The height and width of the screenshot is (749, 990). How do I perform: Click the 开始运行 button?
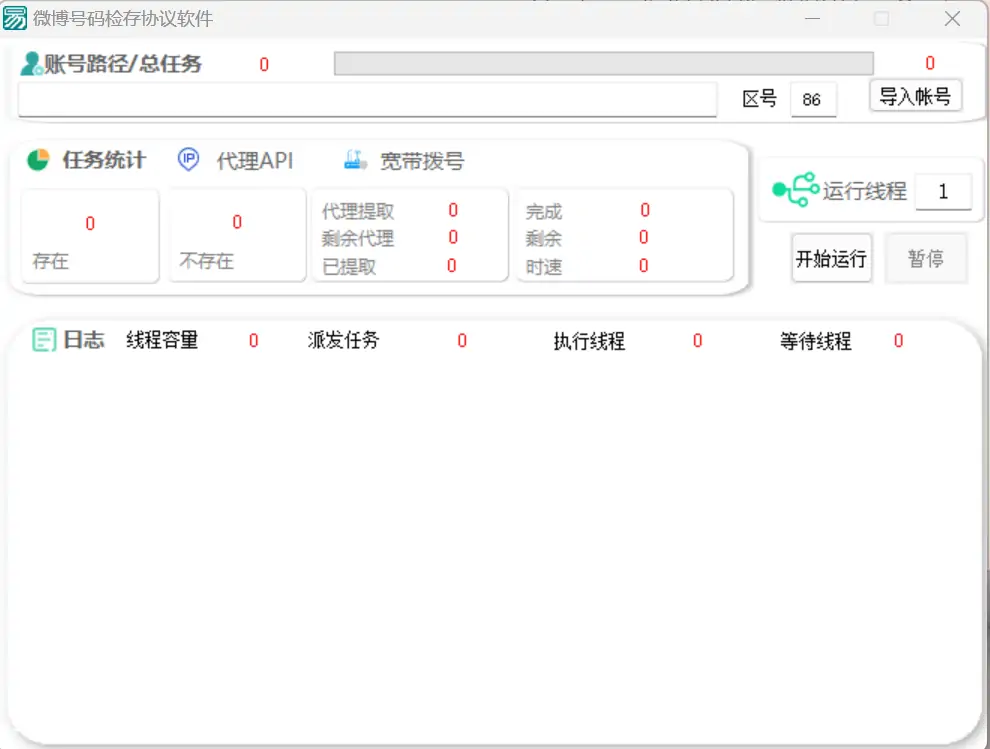pyautogui.click(x=832, y=258)
